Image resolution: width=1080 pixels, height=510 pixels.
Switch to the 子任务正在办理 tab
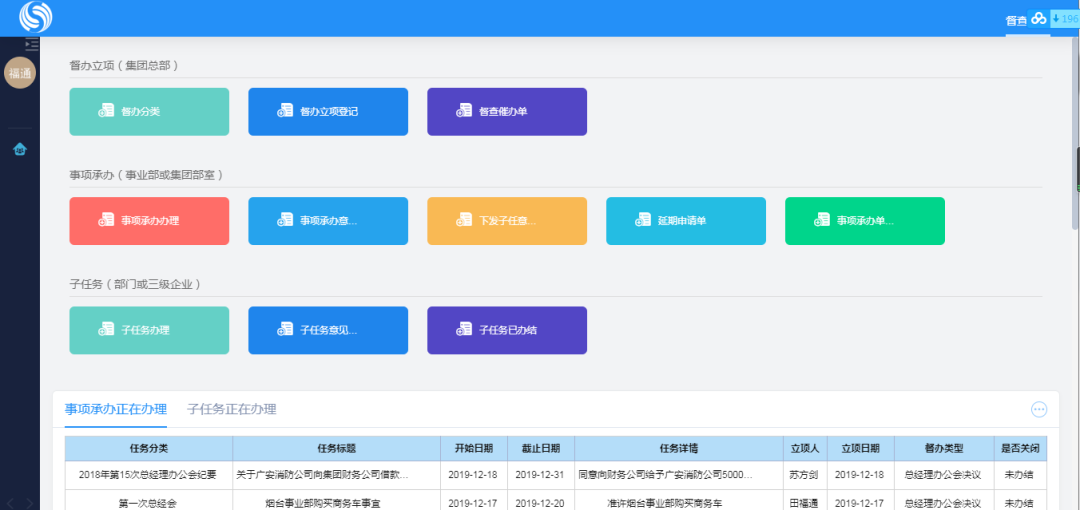pyautogui.click(x=232, y=409)
